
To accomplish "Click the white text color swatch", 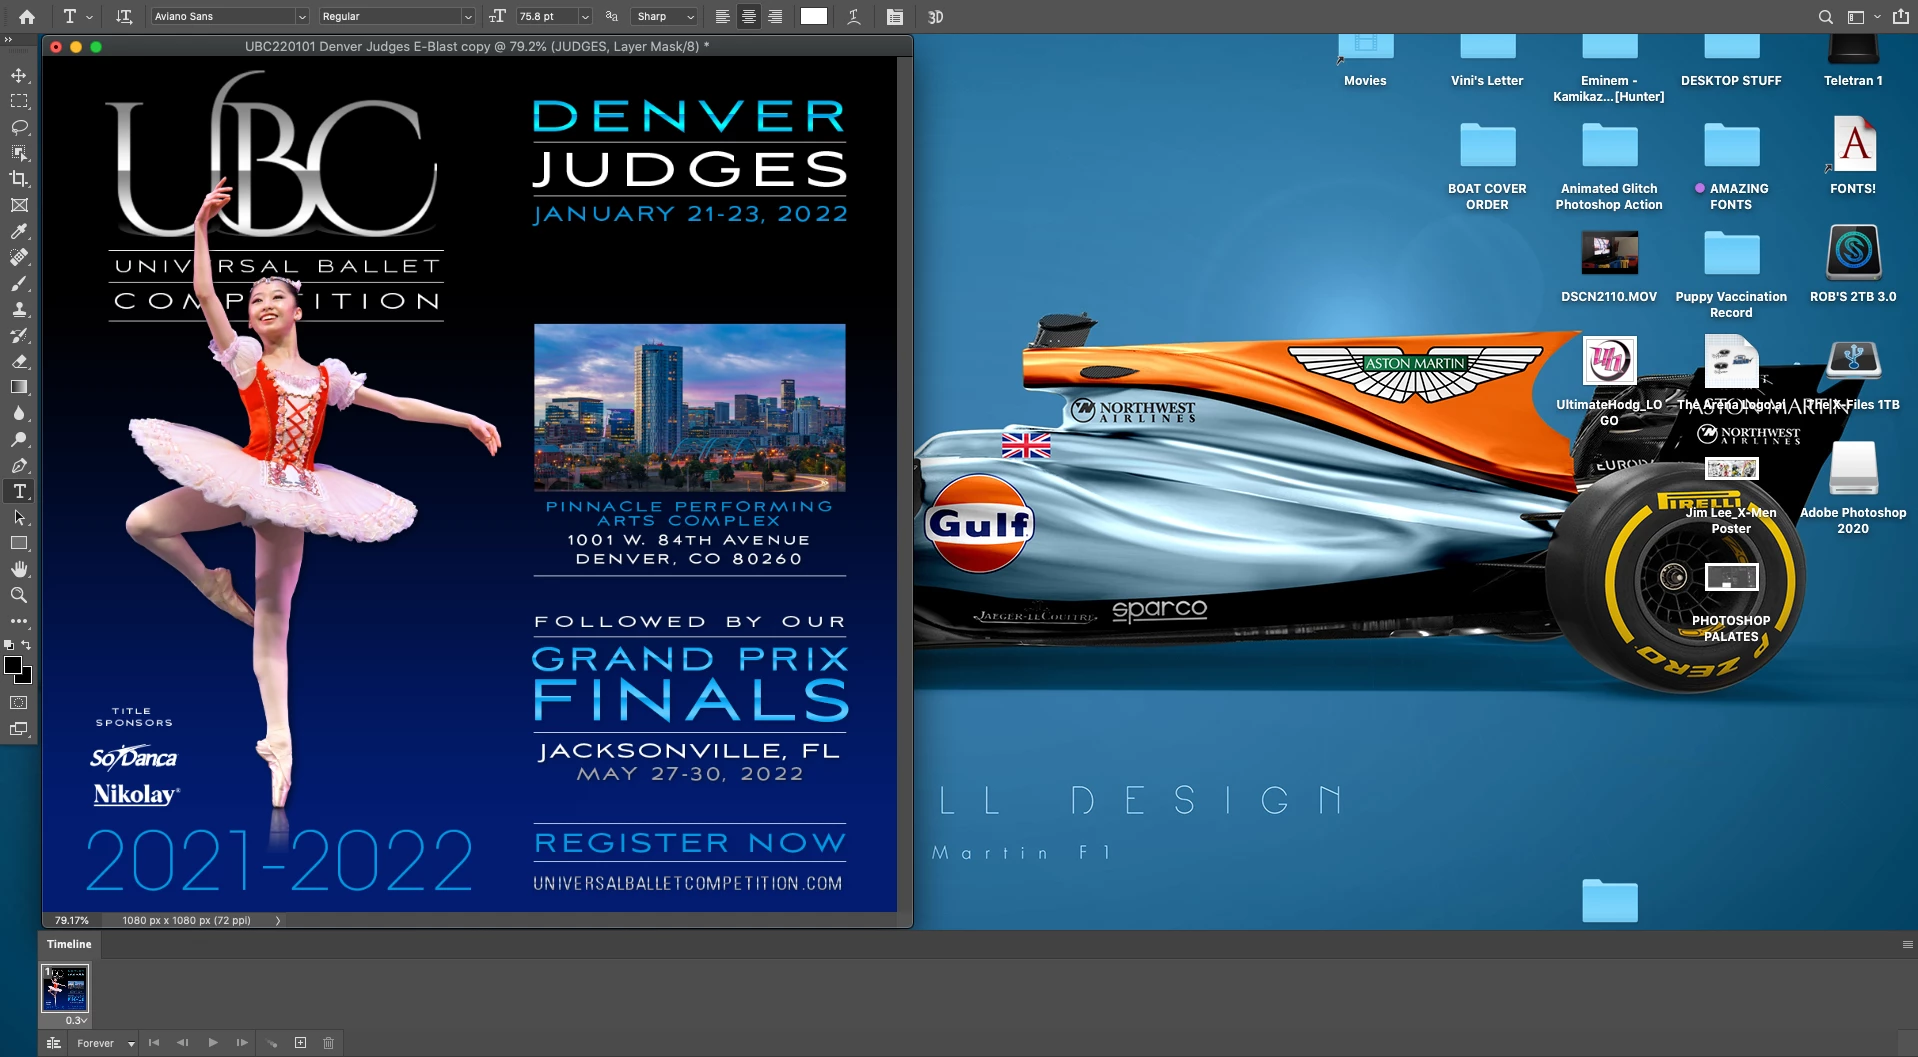I will (814, 17).
